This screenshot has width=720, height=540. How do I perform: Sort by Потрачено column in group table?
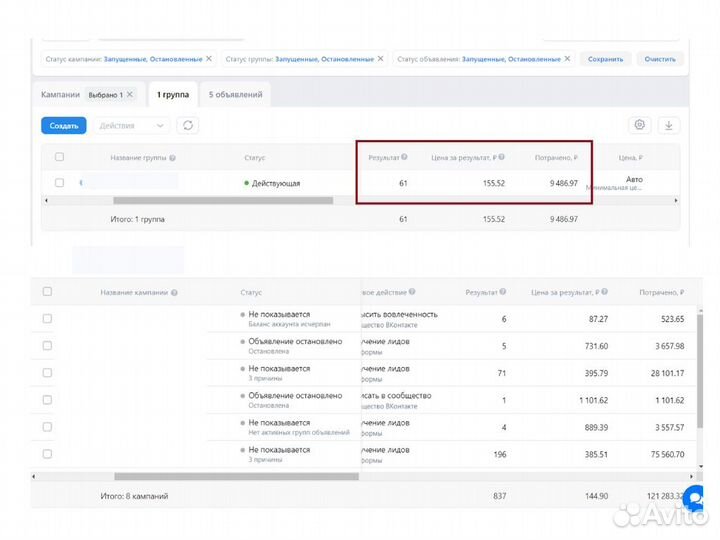coord(556,158)
